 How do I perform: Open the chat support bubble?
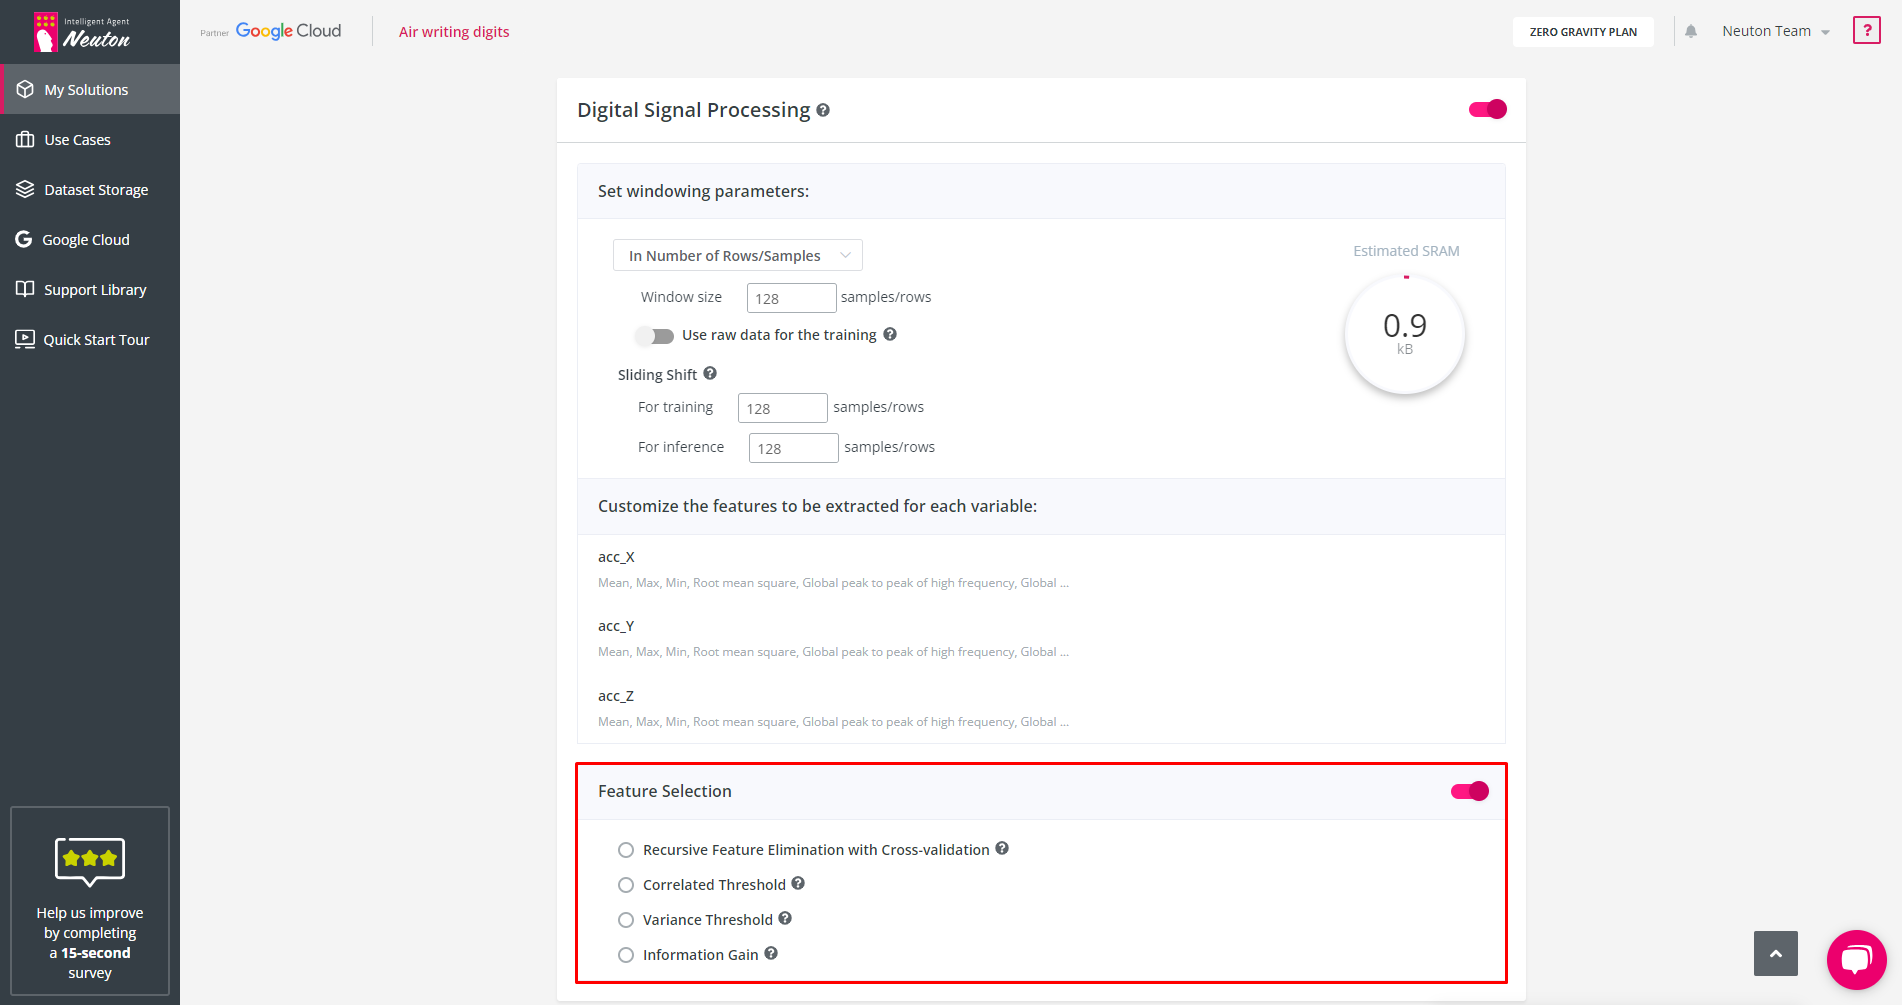1856,960
